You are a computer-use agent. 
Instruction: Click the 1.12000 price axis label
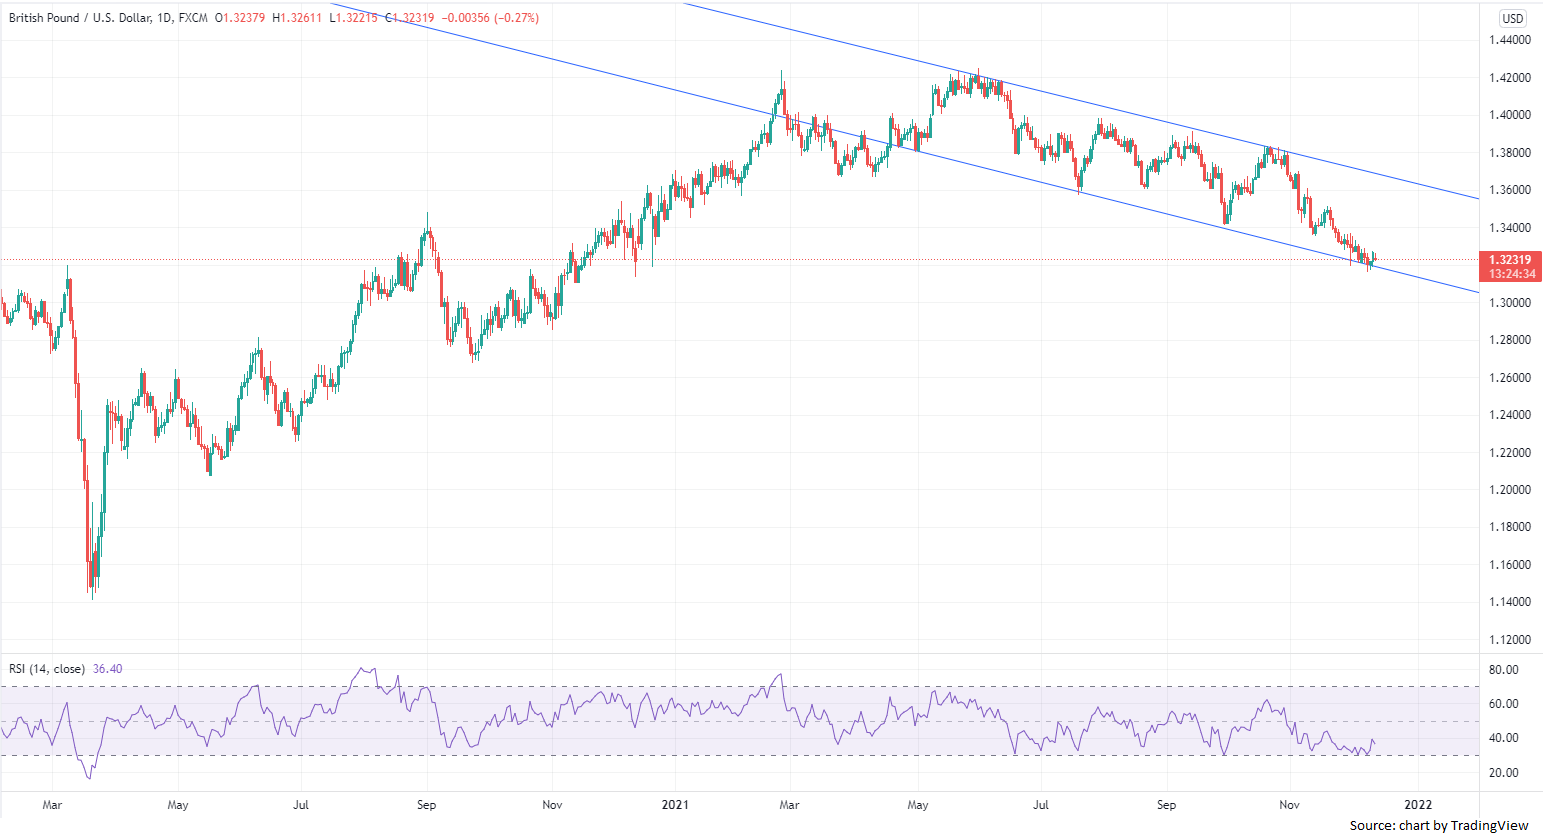point(1509,640)
